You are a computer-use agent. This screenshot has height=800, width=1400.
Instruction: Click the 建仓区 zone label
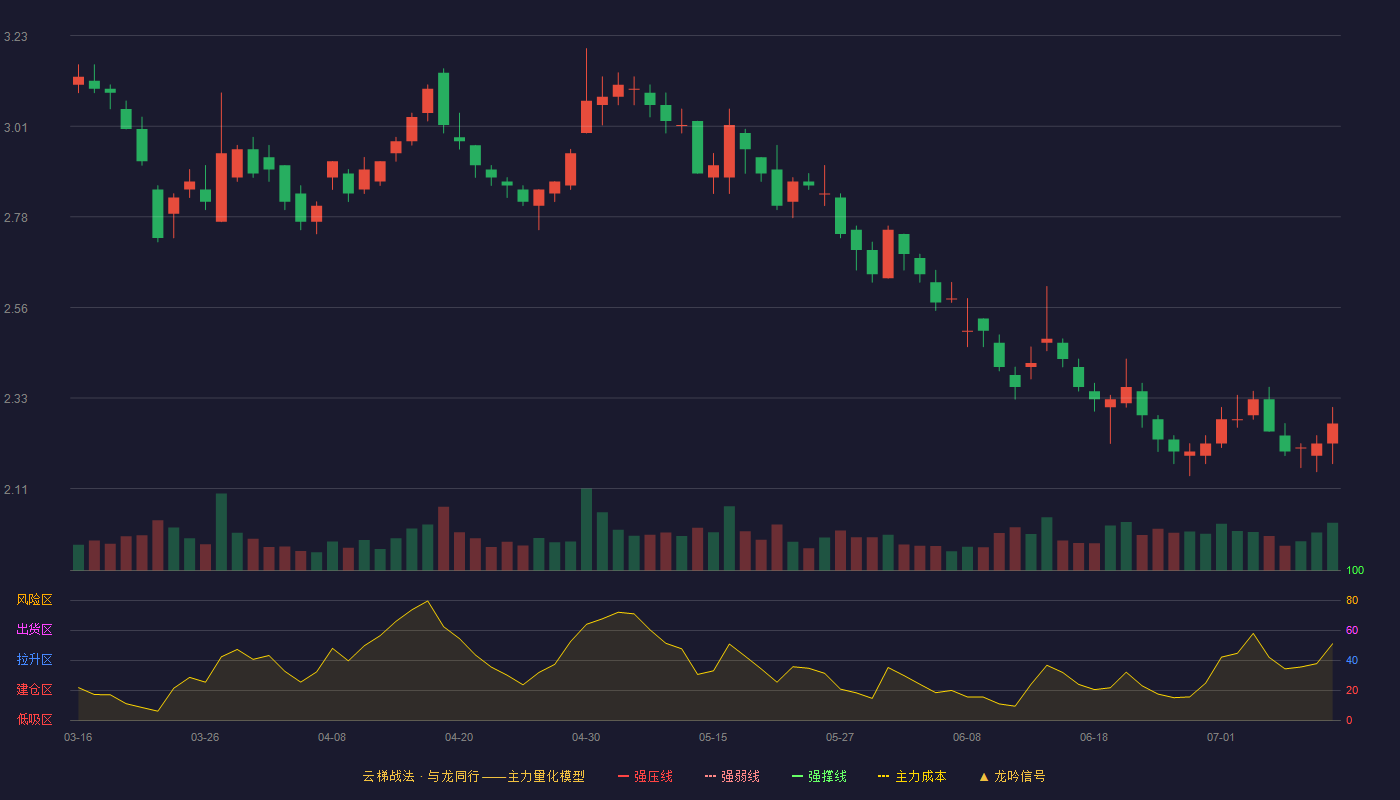pyautogui.click(x=34, y=690)
